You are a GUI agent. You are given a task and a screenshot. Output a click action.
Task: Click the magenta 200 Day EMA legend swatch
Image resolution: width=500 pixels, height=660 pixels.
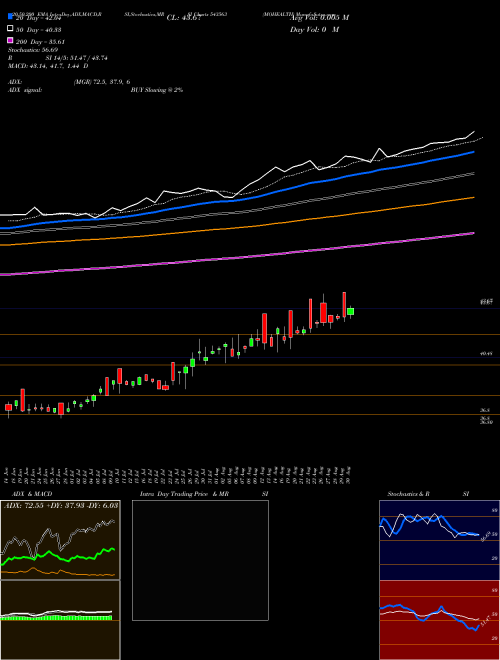[x=11, y=40]
